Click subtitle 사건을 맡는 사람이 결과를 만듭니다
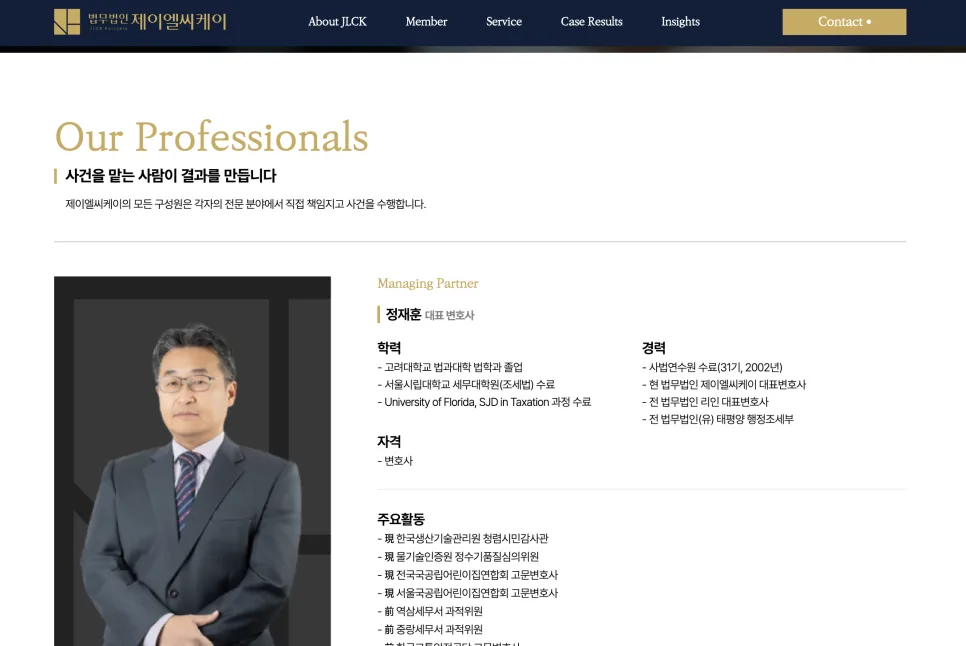Image resolution: width=966 pixels, height=646 pixels. coord(171,176)
